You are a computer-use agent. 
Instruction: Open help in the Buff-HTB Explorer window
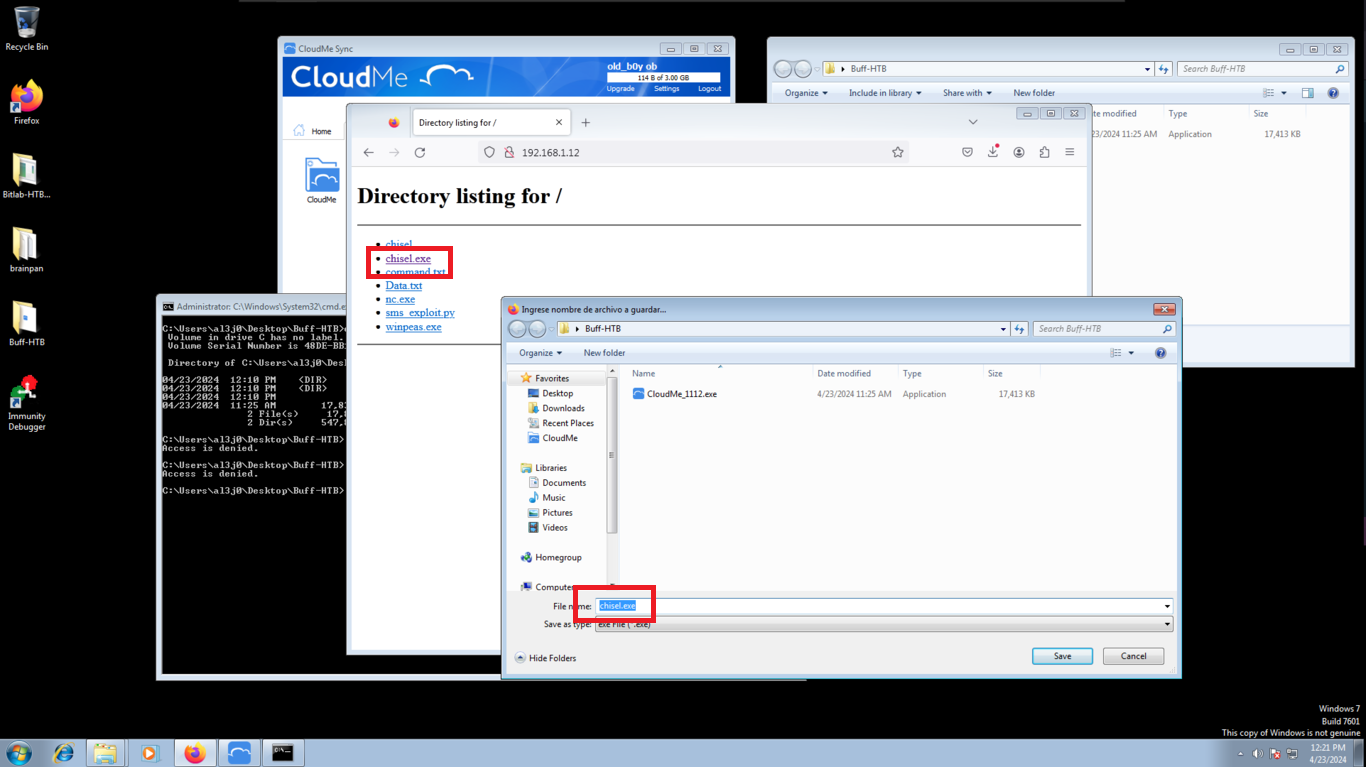[x=1333, y=93]
